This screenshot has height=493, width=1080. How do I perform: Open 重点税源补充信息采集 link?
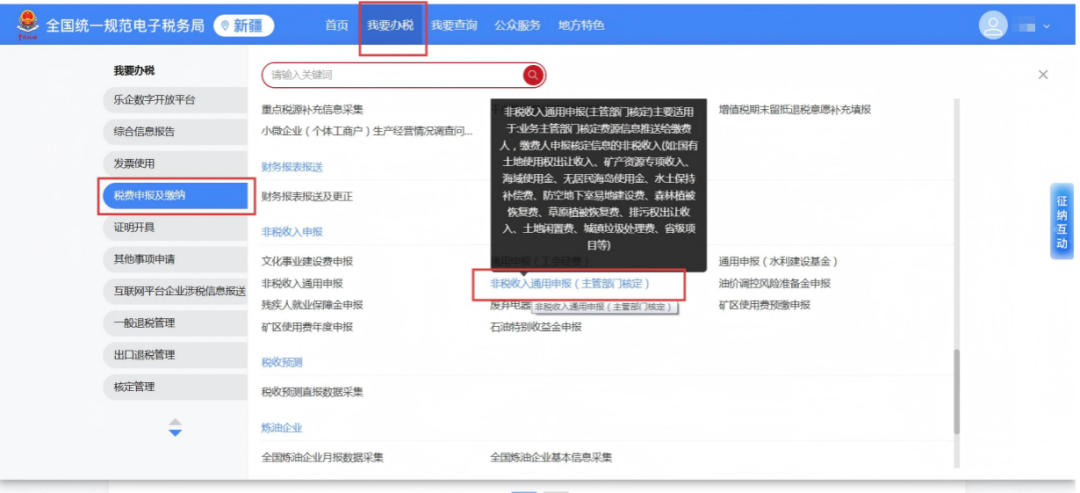click(x=312, y=109)
